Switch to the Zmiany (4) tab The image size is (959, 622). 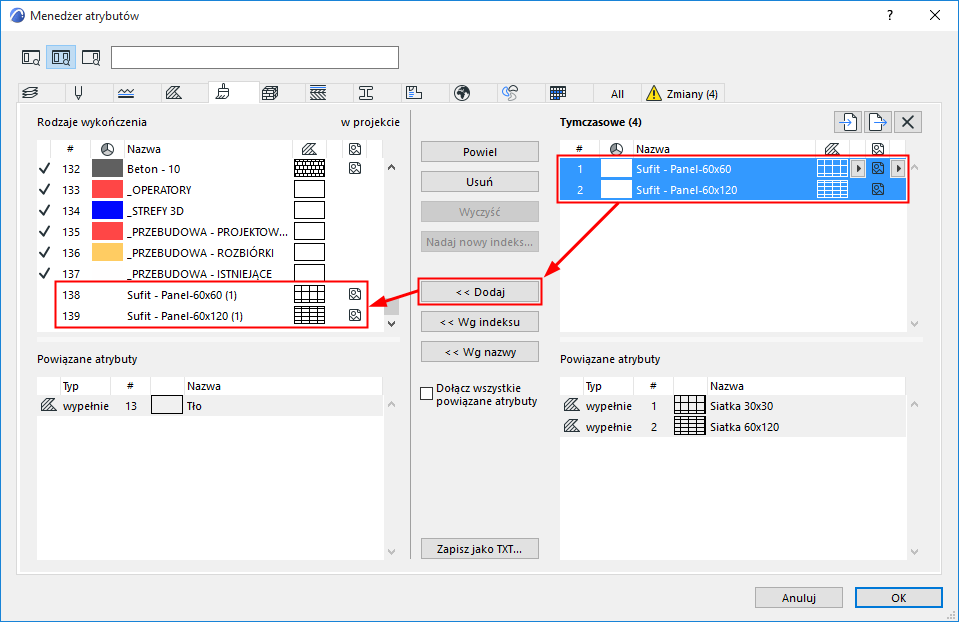(x=683, y=94)
